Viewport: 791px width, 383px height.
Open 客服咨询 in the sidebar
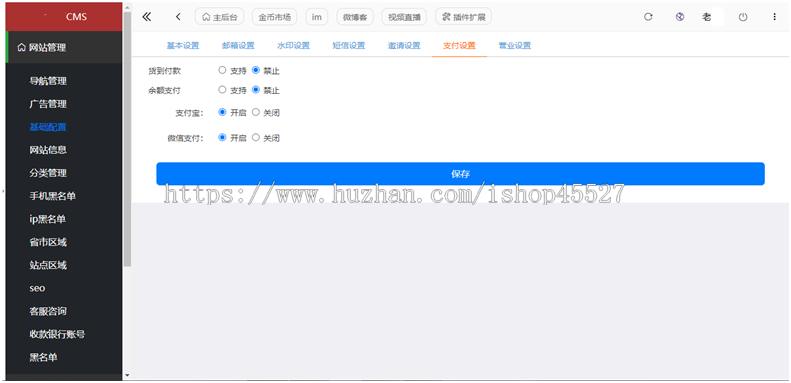[48, 311]
